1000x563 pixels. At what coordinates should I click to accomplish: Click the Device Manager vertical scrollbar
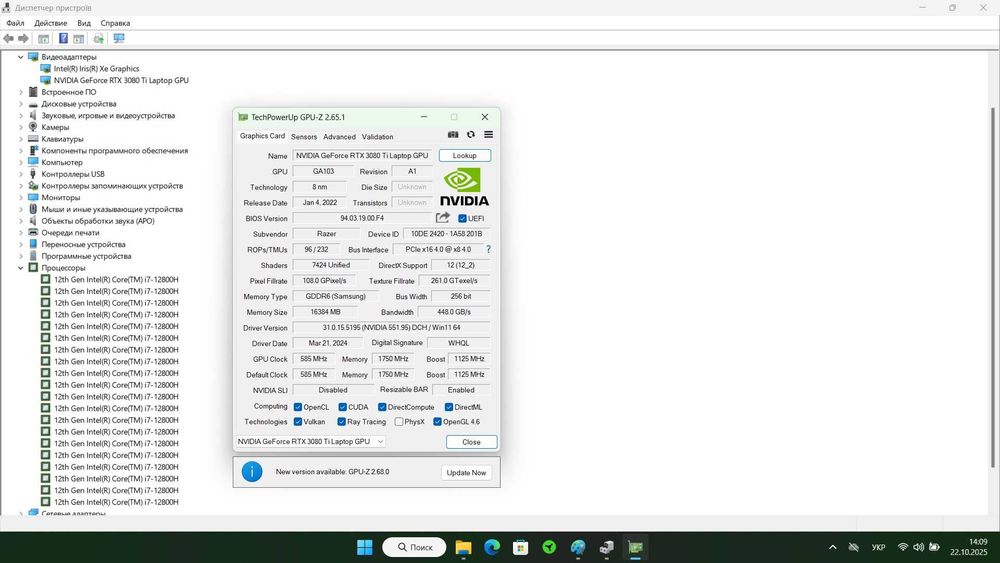992,287
